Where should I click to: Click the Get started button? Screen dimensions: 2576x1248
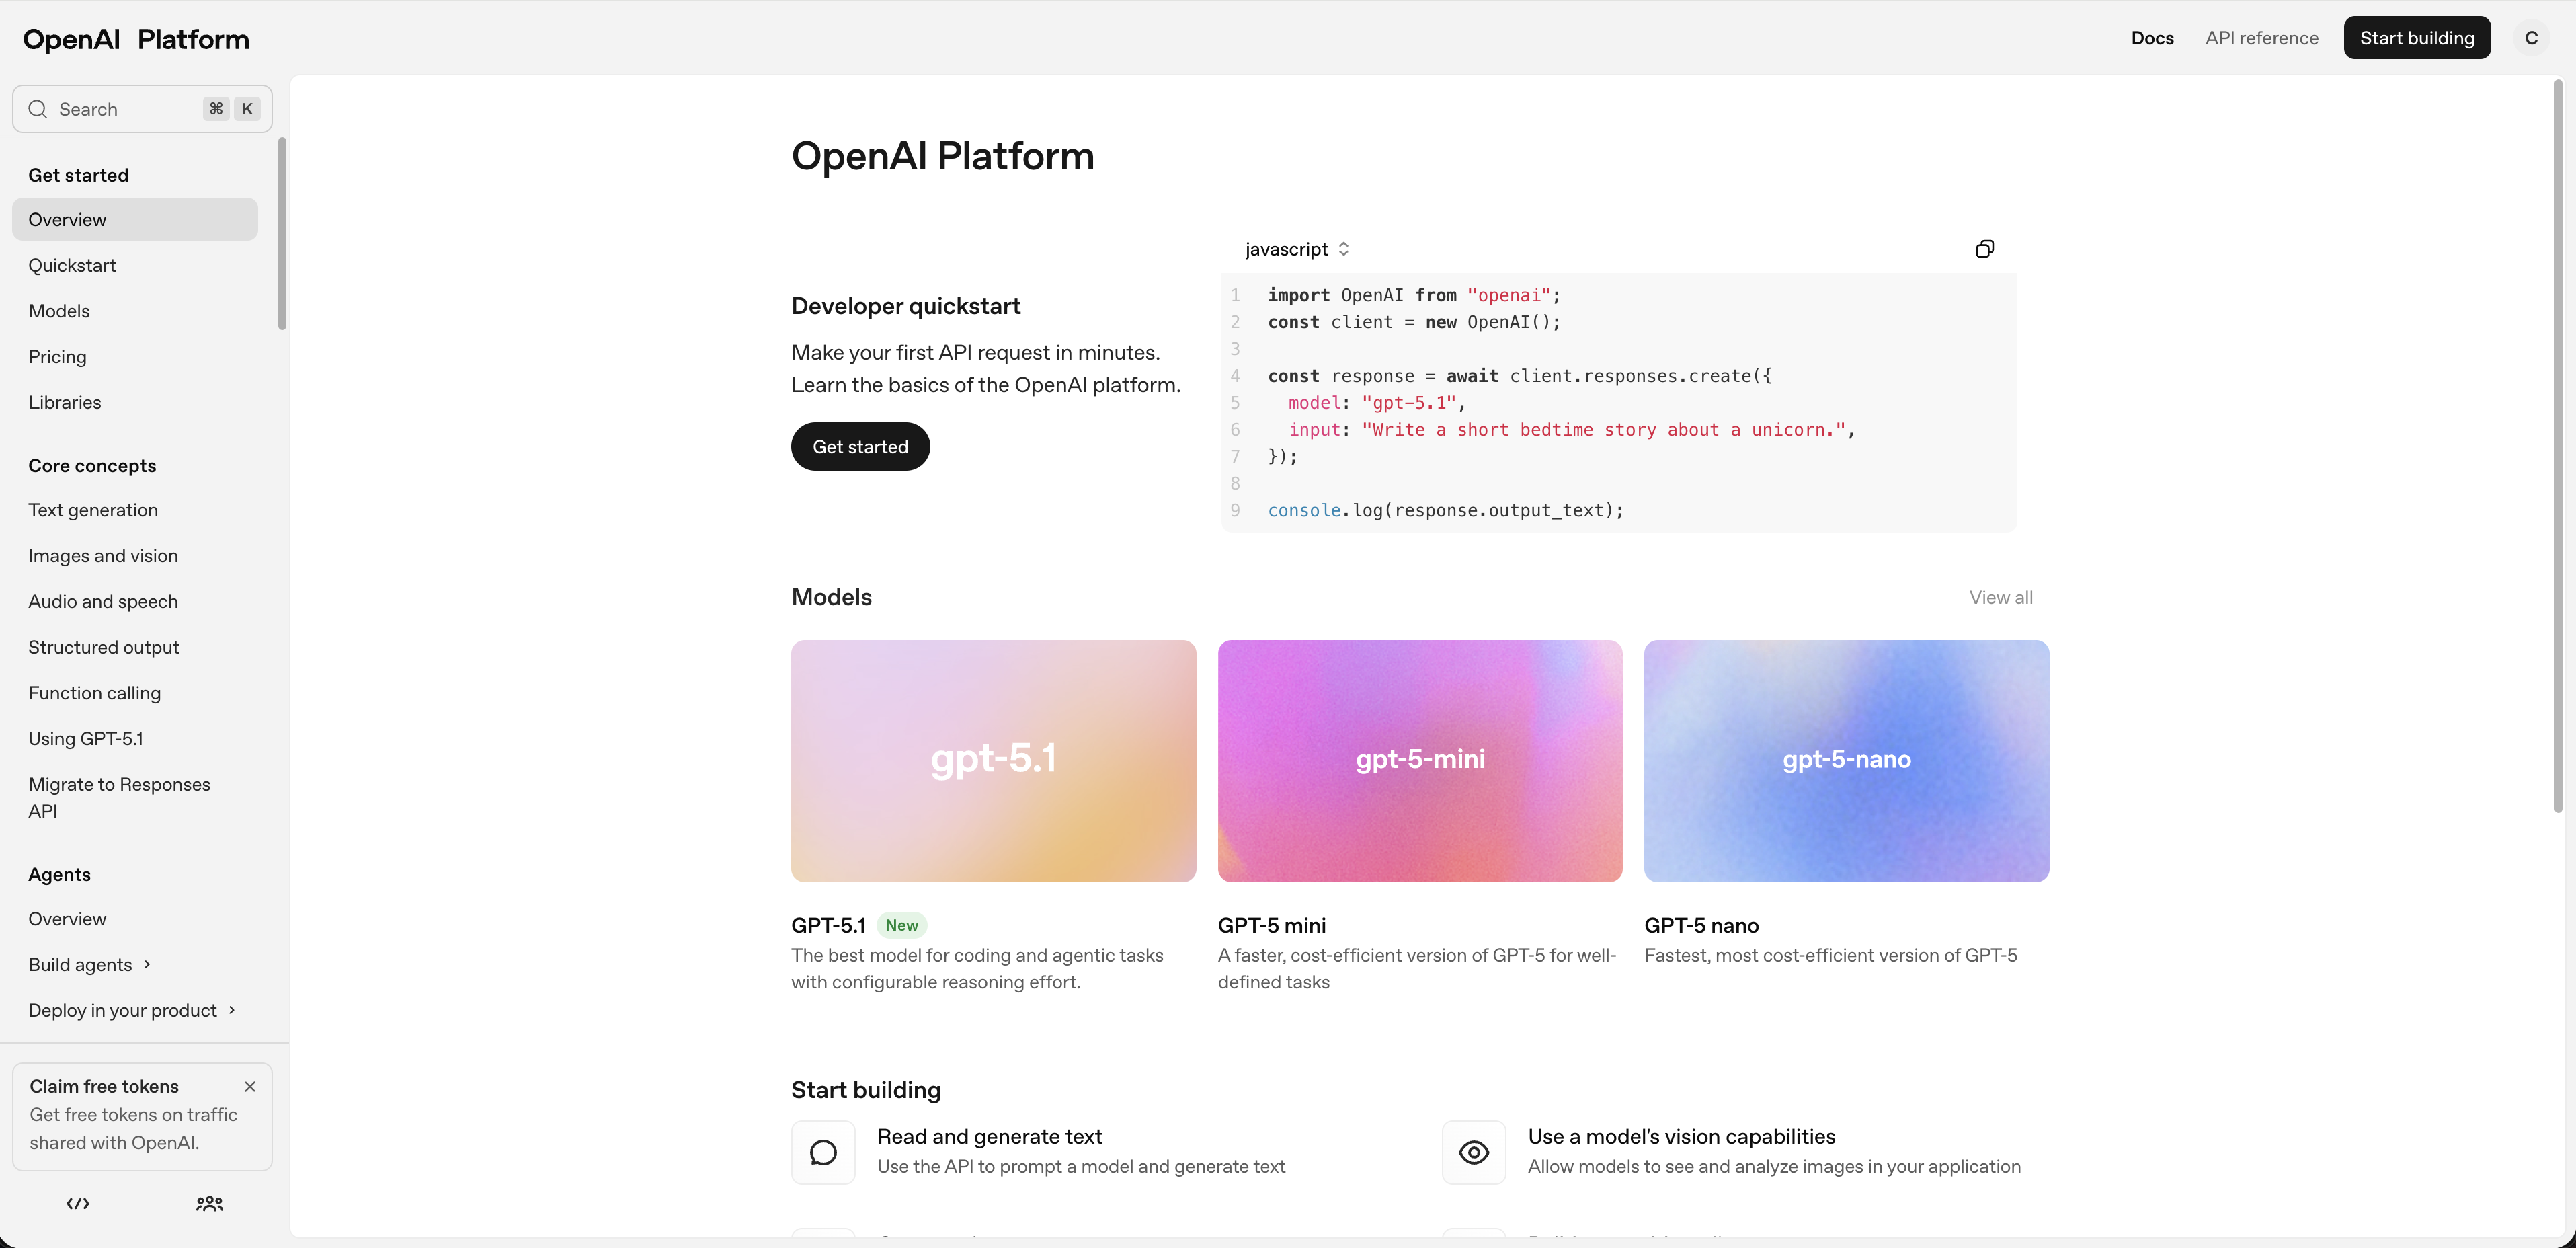(x=860, y=446)
